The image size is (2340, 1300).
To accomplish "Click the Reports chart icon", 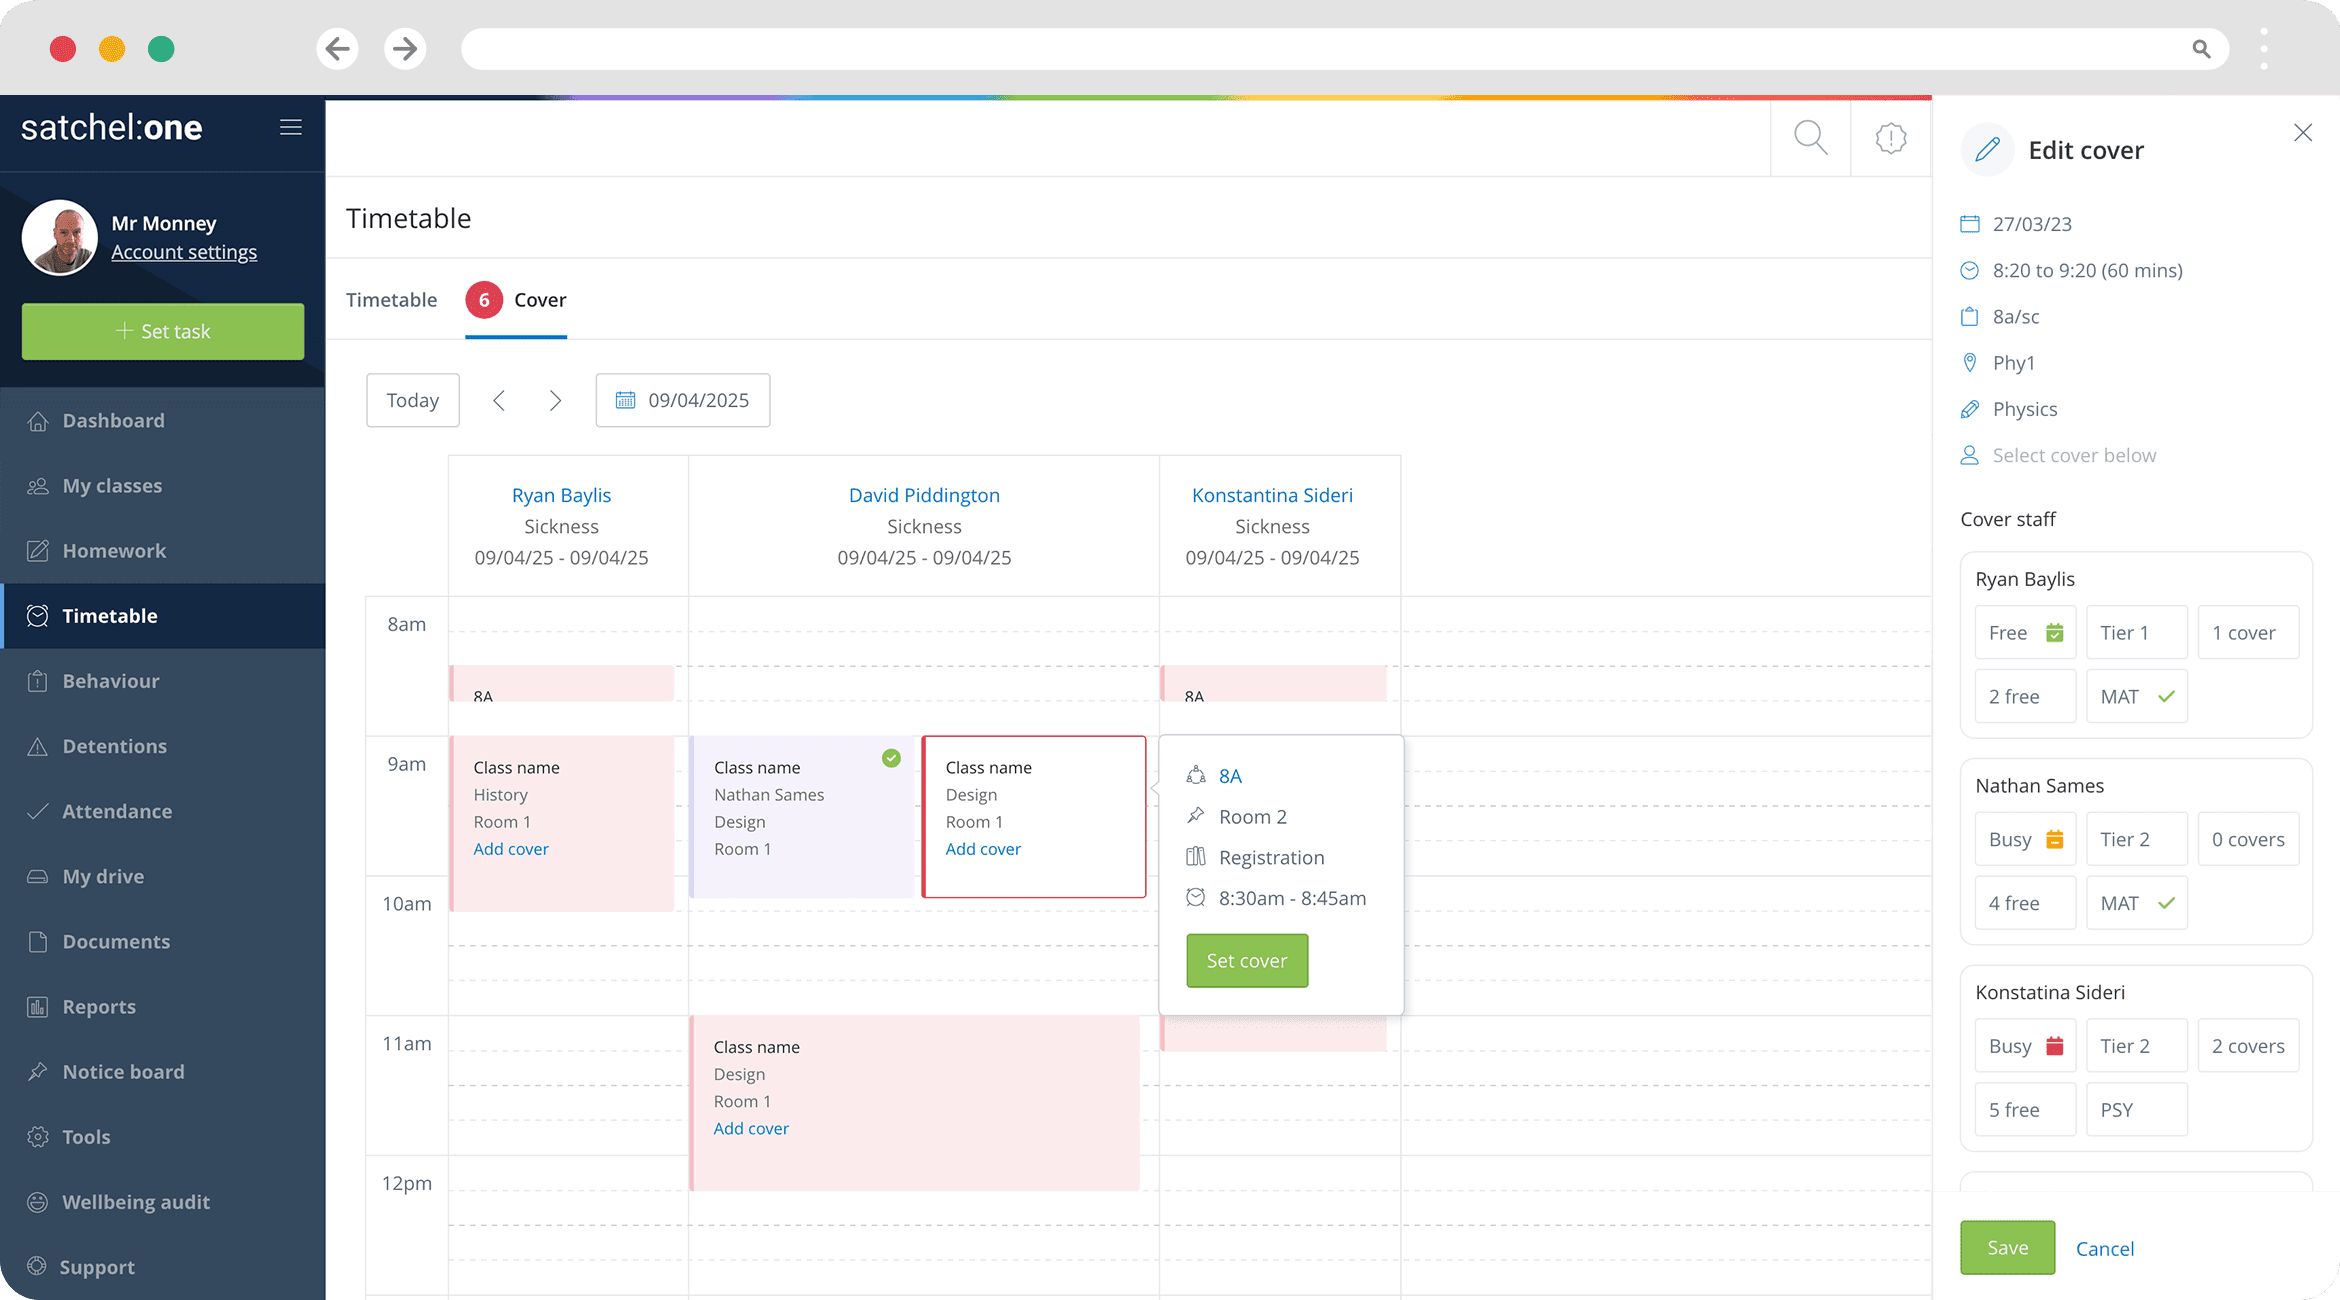I will click(38, 1007).
